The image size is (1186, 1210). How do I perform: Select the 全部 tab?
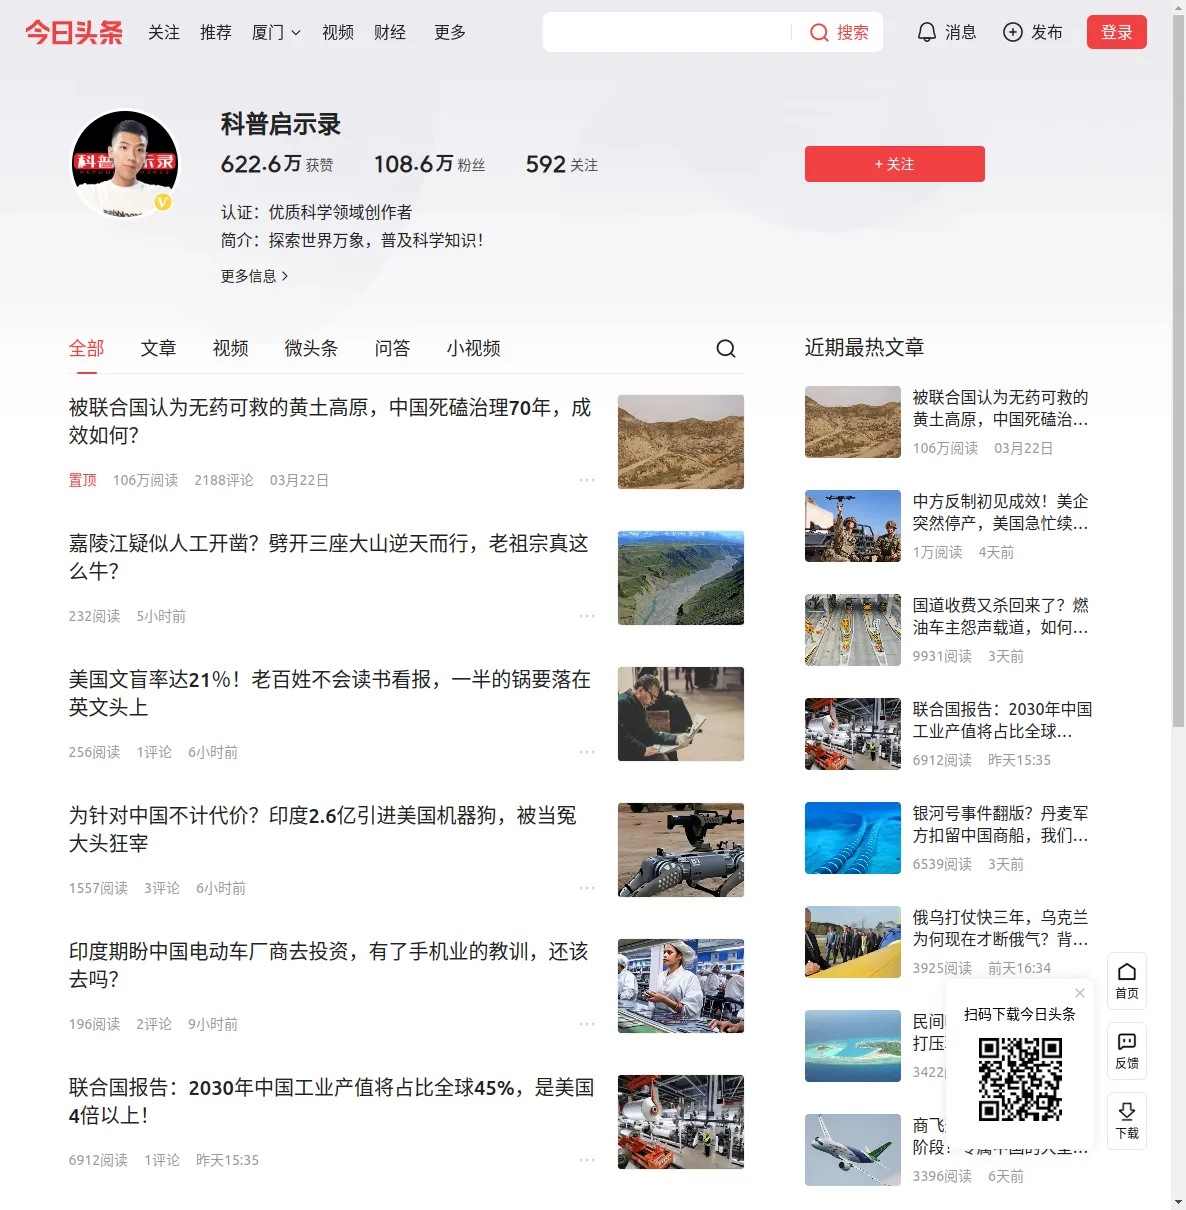87,348
